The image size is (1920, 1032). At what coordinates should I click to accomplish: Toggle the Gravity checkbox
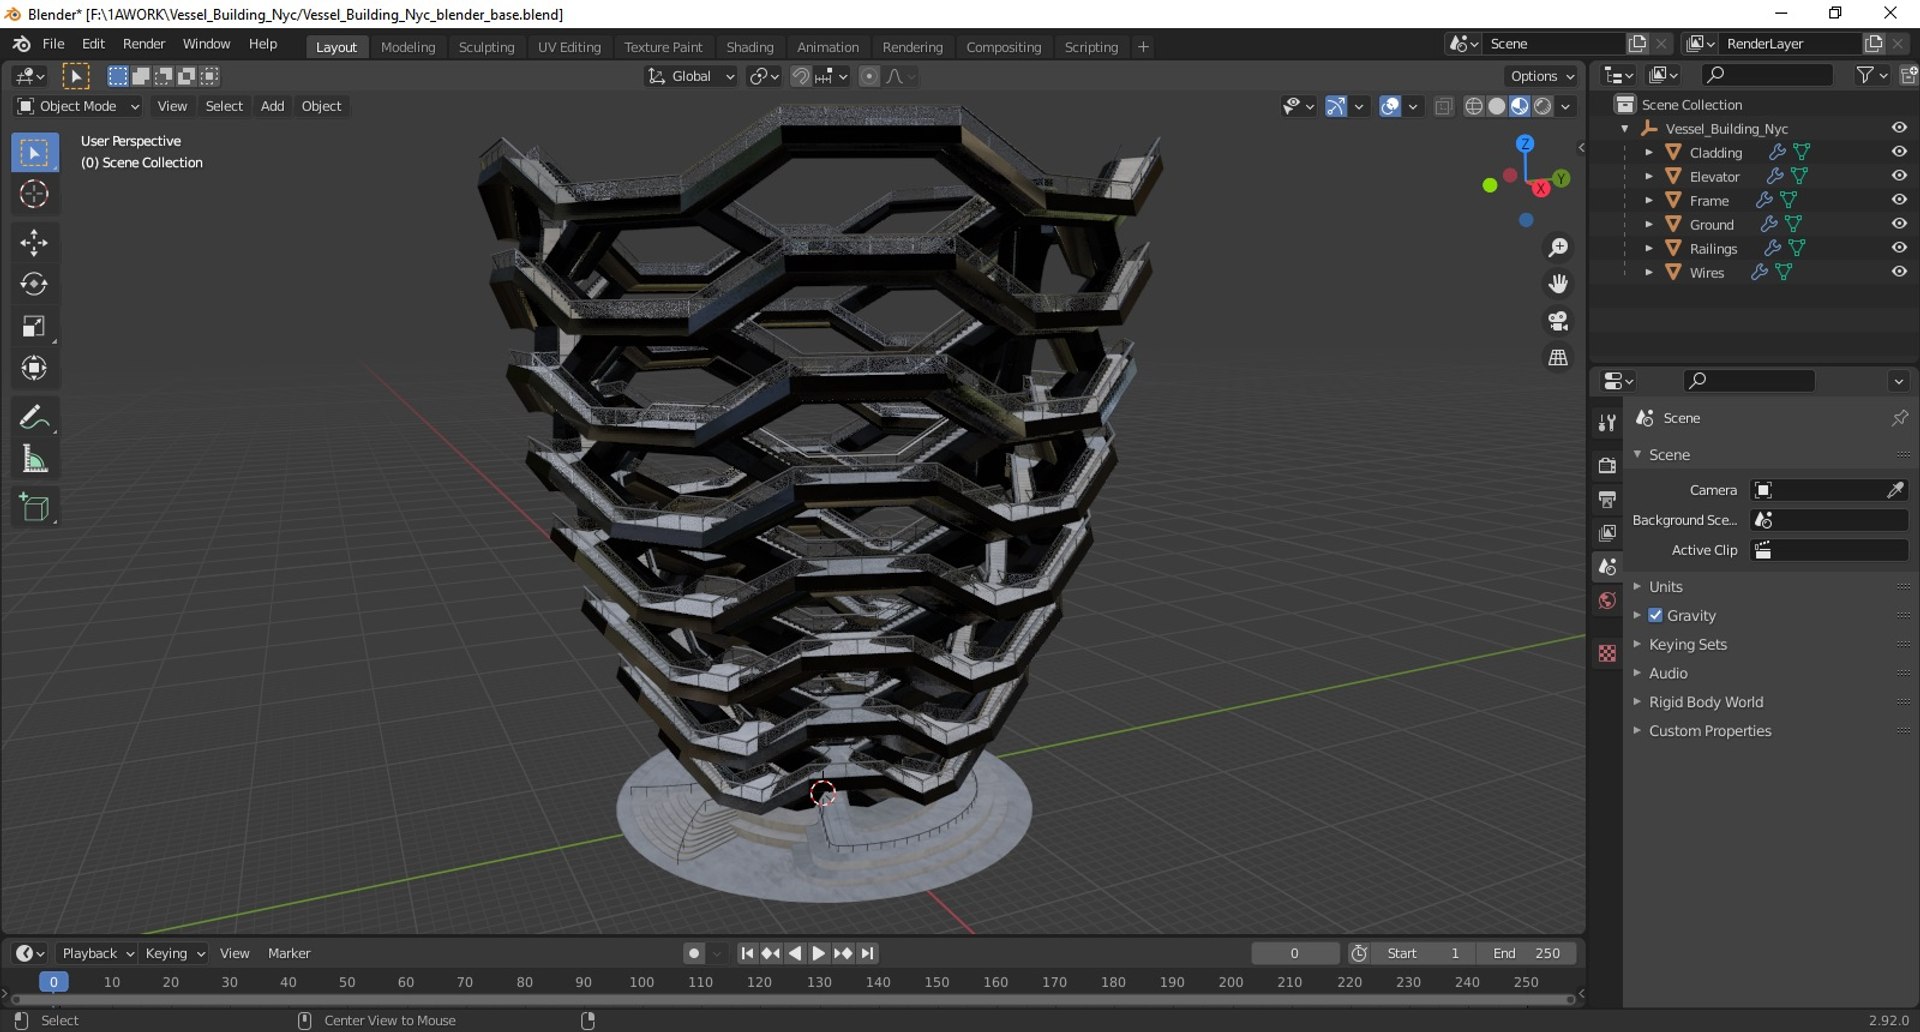[x=1655, y=615]
